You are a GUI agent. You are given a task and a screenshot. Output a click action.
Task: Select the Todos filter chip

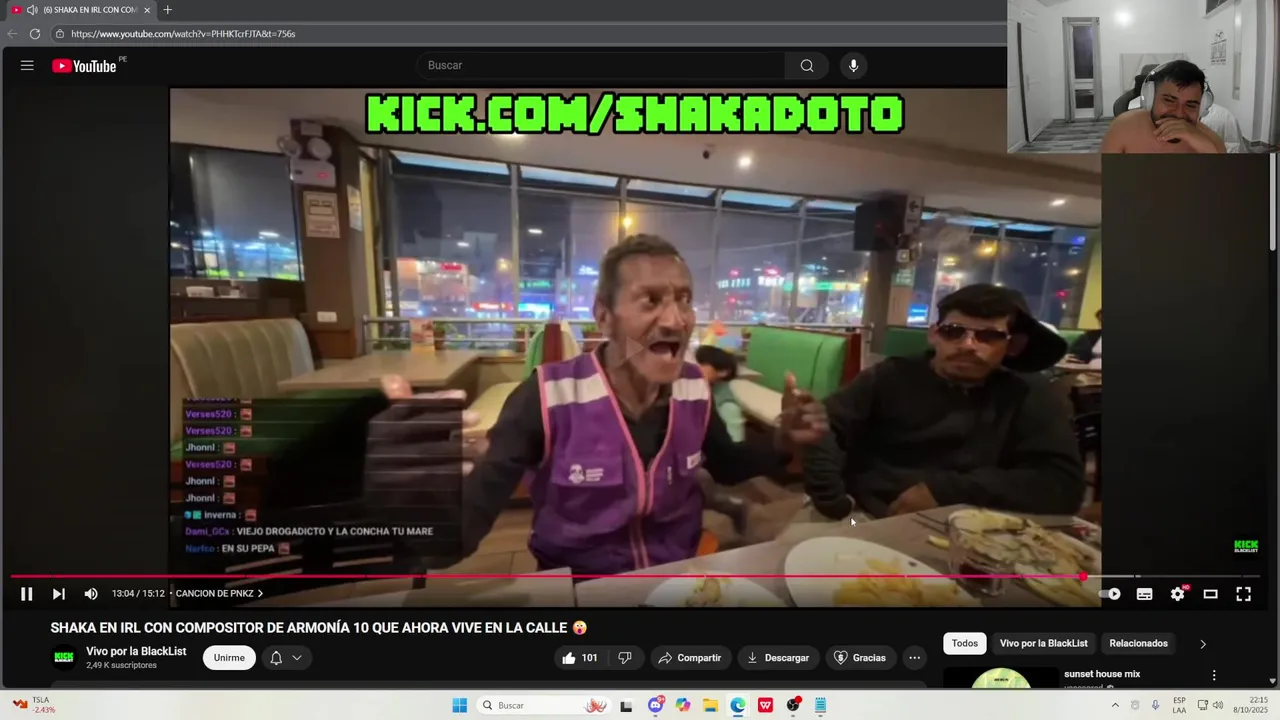pyautogui.click(x=965, y=643)
